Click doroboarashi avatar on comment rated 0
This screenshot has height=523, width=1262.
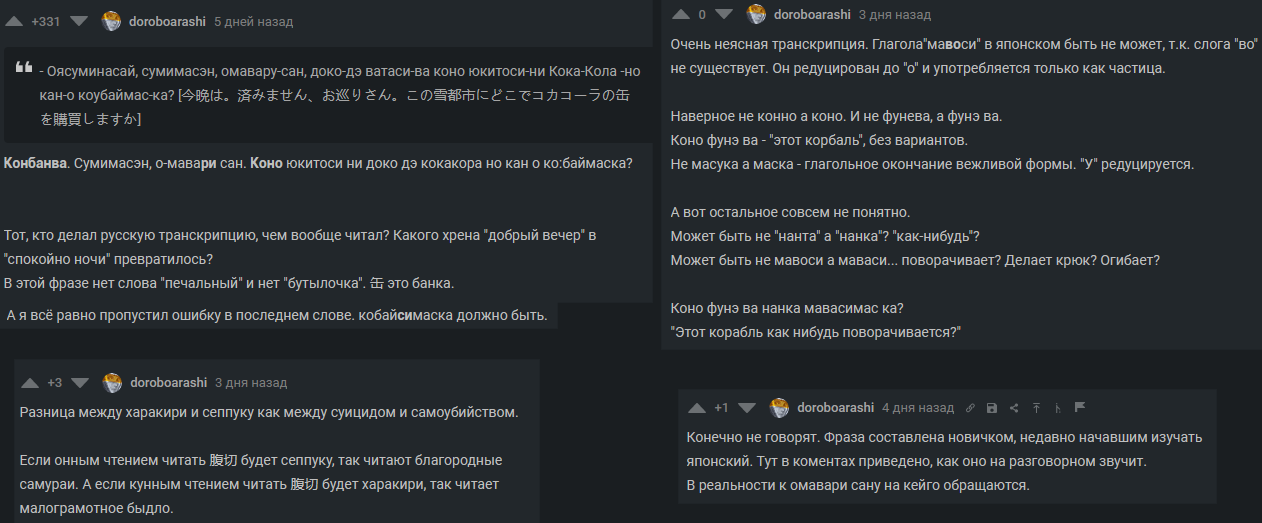(x=757, y=14)
